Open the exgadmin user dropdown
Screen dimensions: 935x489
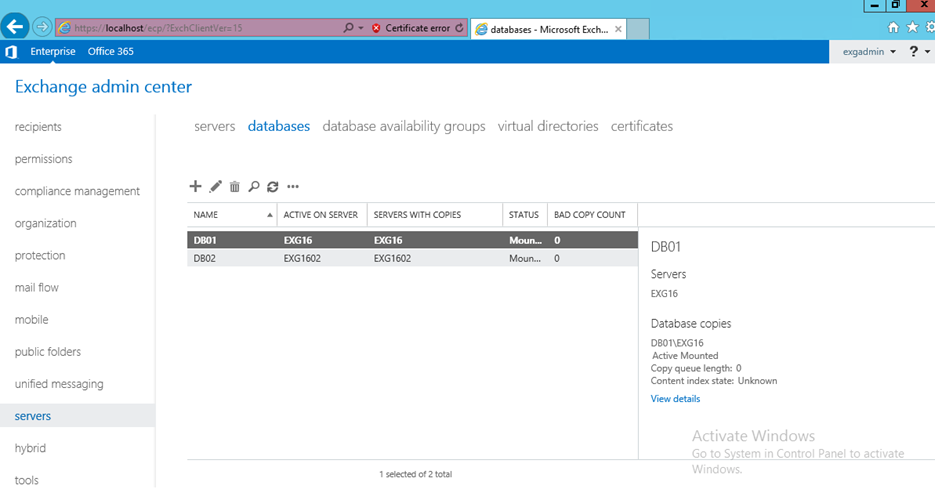pos(869,52)
